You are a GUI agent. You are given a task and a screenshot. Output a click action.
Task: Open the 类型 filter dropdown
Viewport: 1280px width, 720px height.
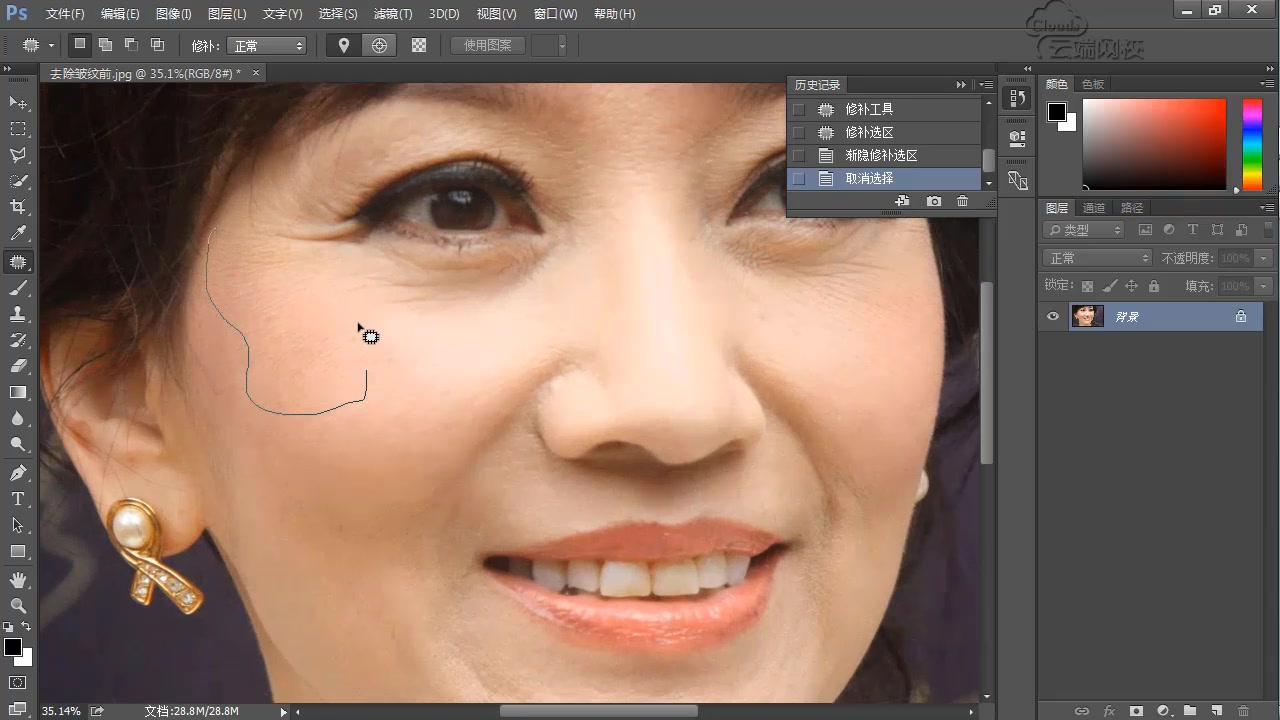click(1084, 230)
